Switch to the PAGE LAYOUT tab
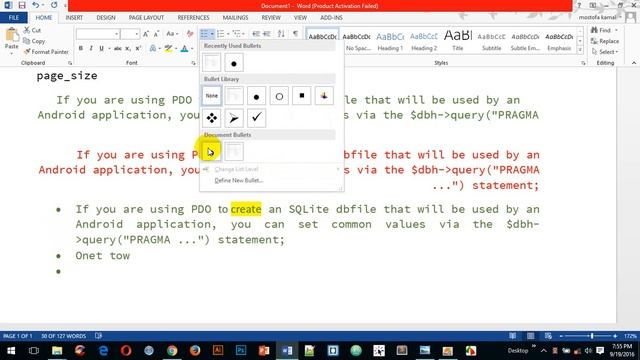640x360 pixels. coord(146,18)
